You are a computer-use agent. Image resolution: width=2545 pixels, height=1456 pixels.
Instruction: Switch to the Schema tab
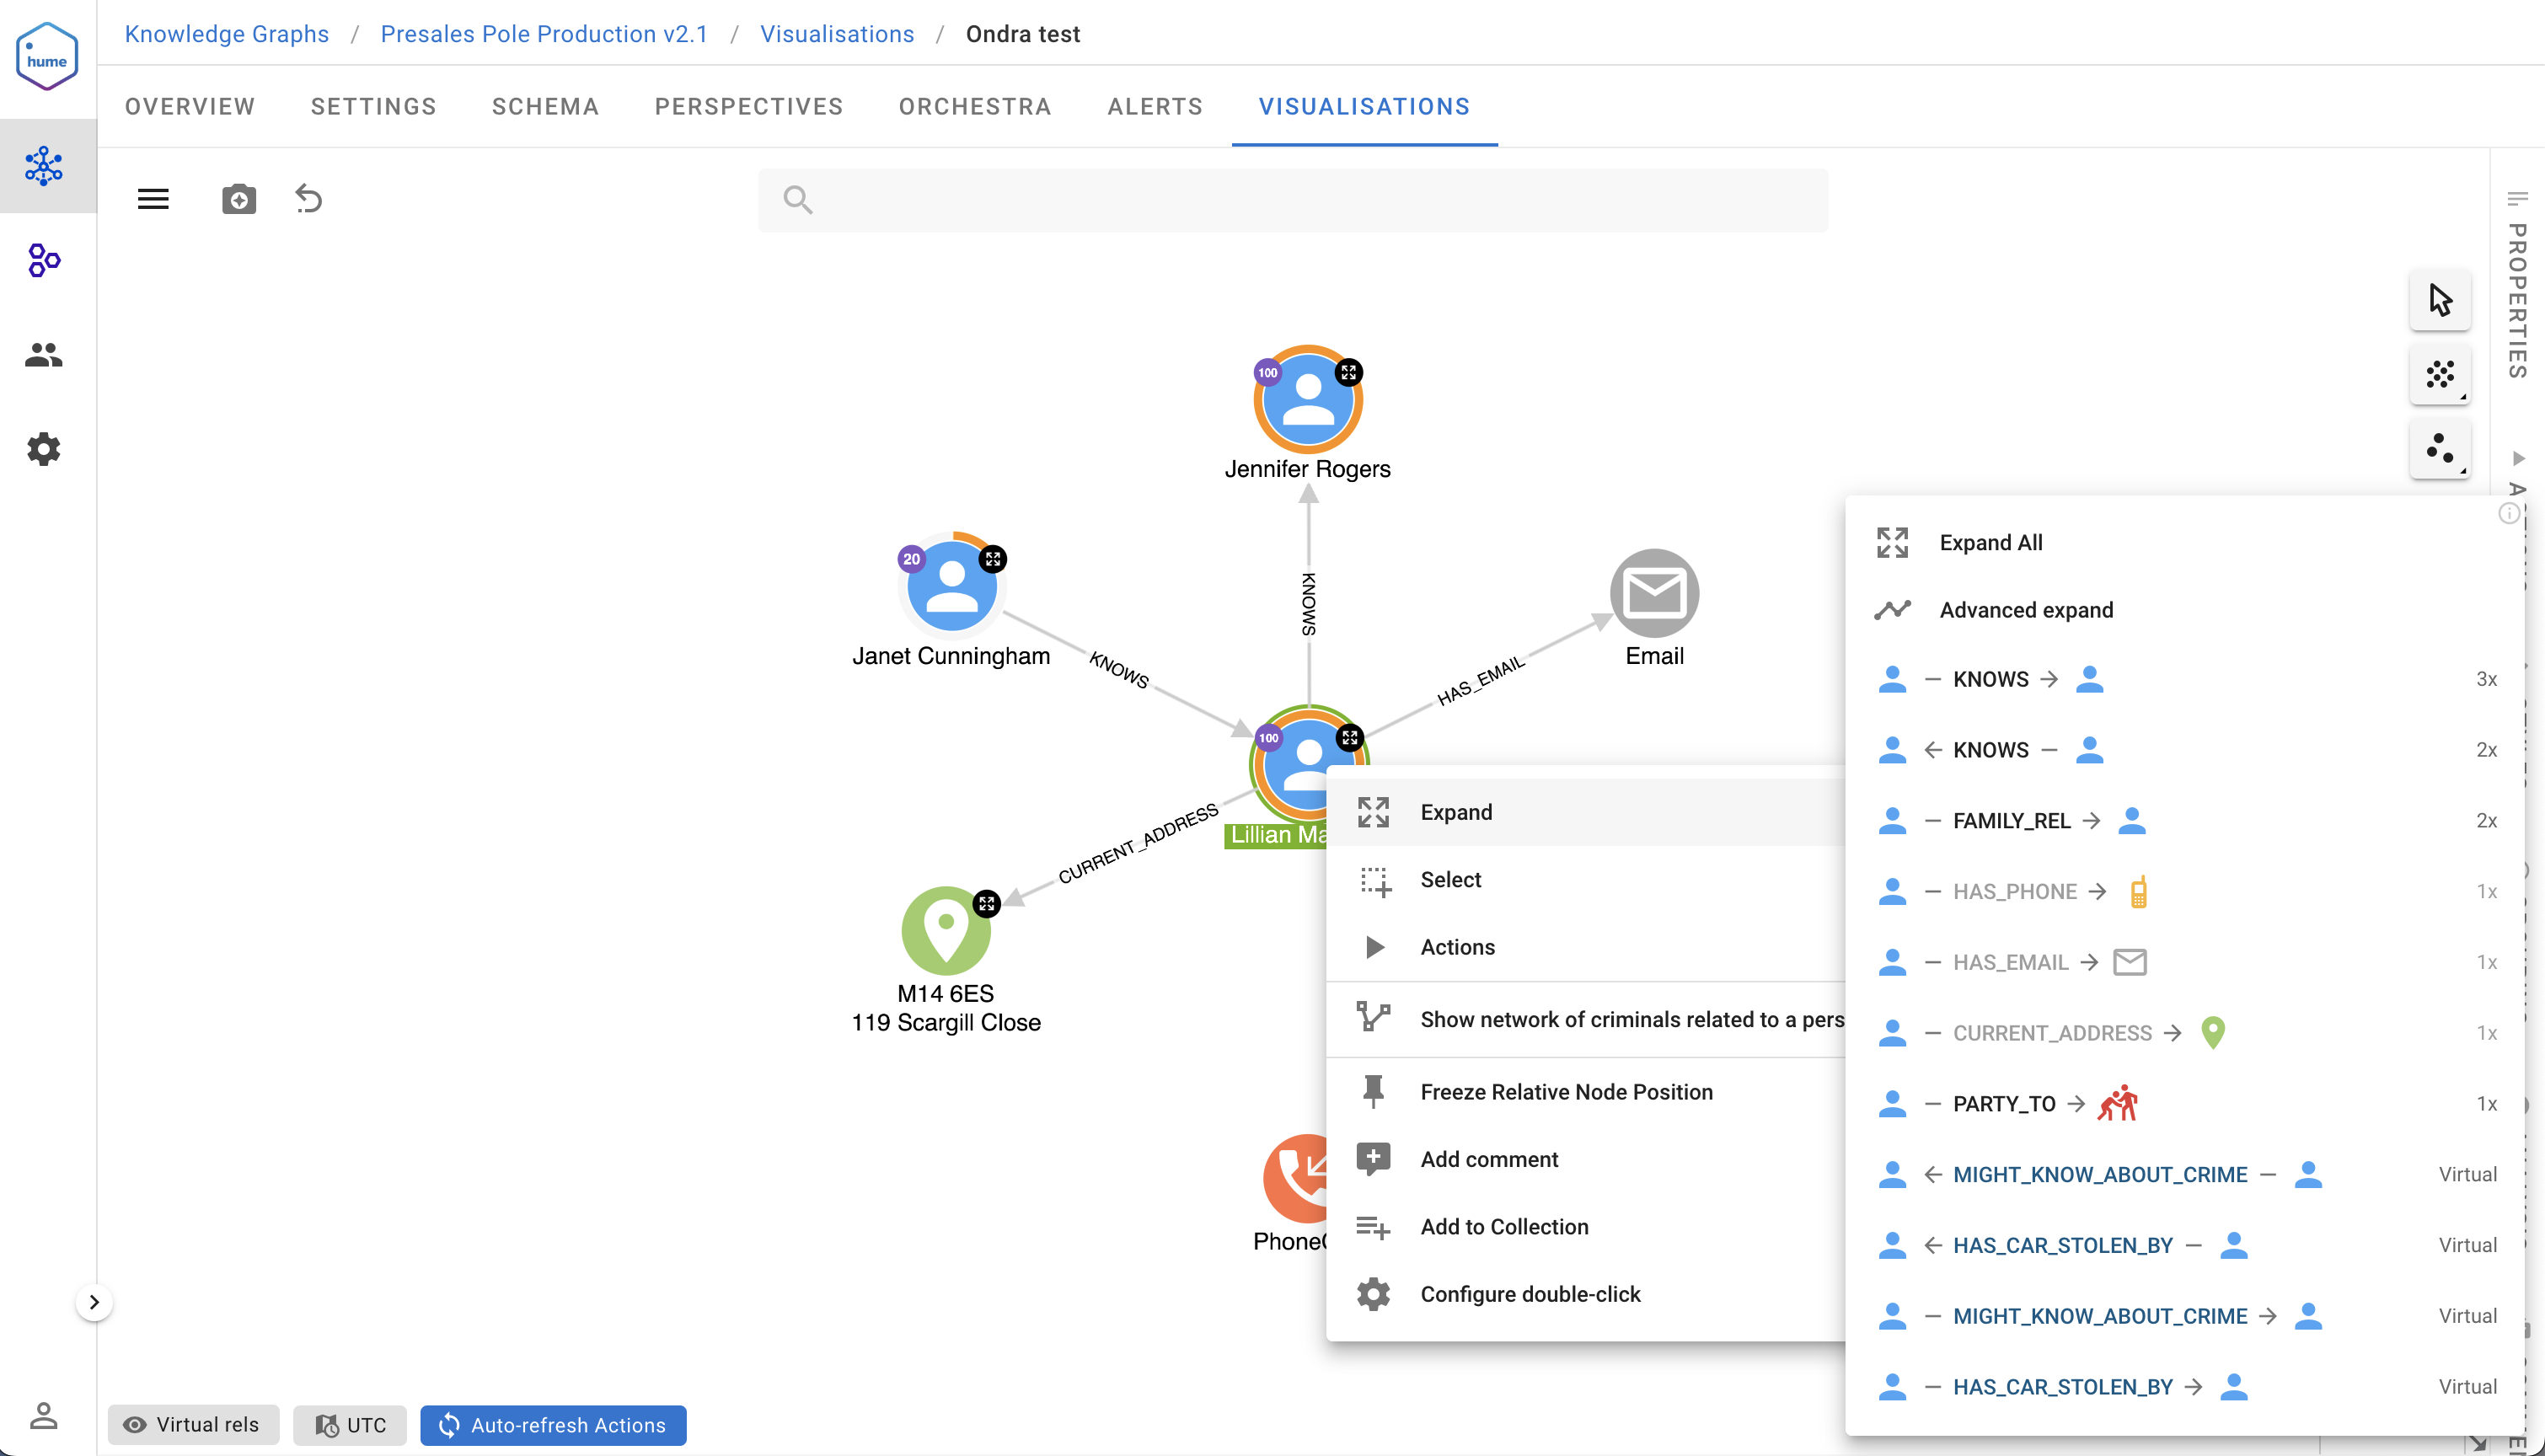tap(545, 107)
